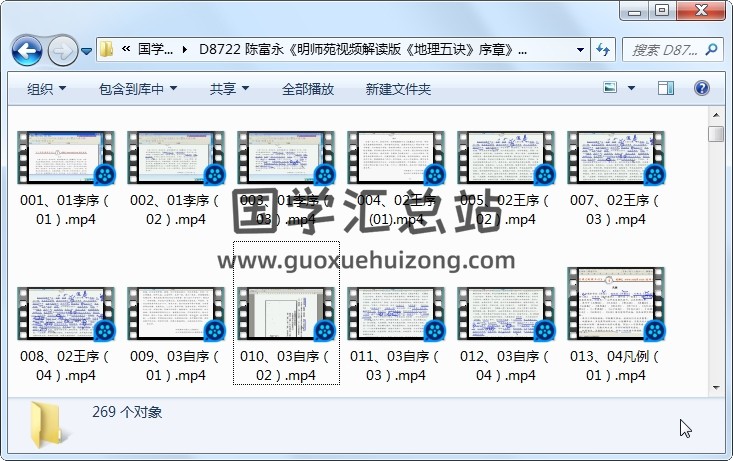Click file name 012、03自序（04）.mp4
Image resolution: width=733 pixels, height=461 pixels.
coord(506,366)
